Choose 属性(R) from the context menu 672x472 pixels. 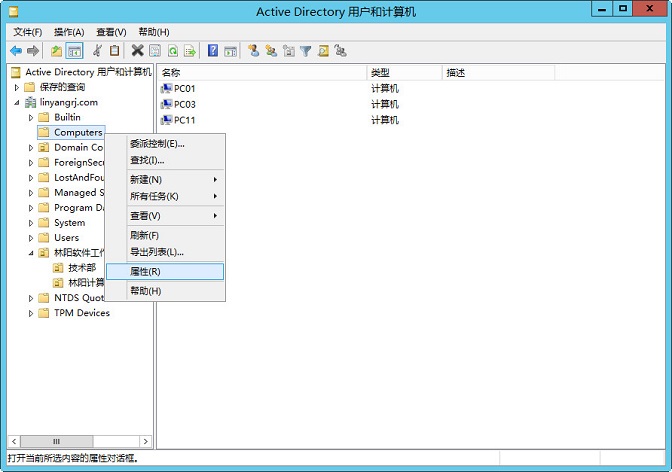pos(165,271)
